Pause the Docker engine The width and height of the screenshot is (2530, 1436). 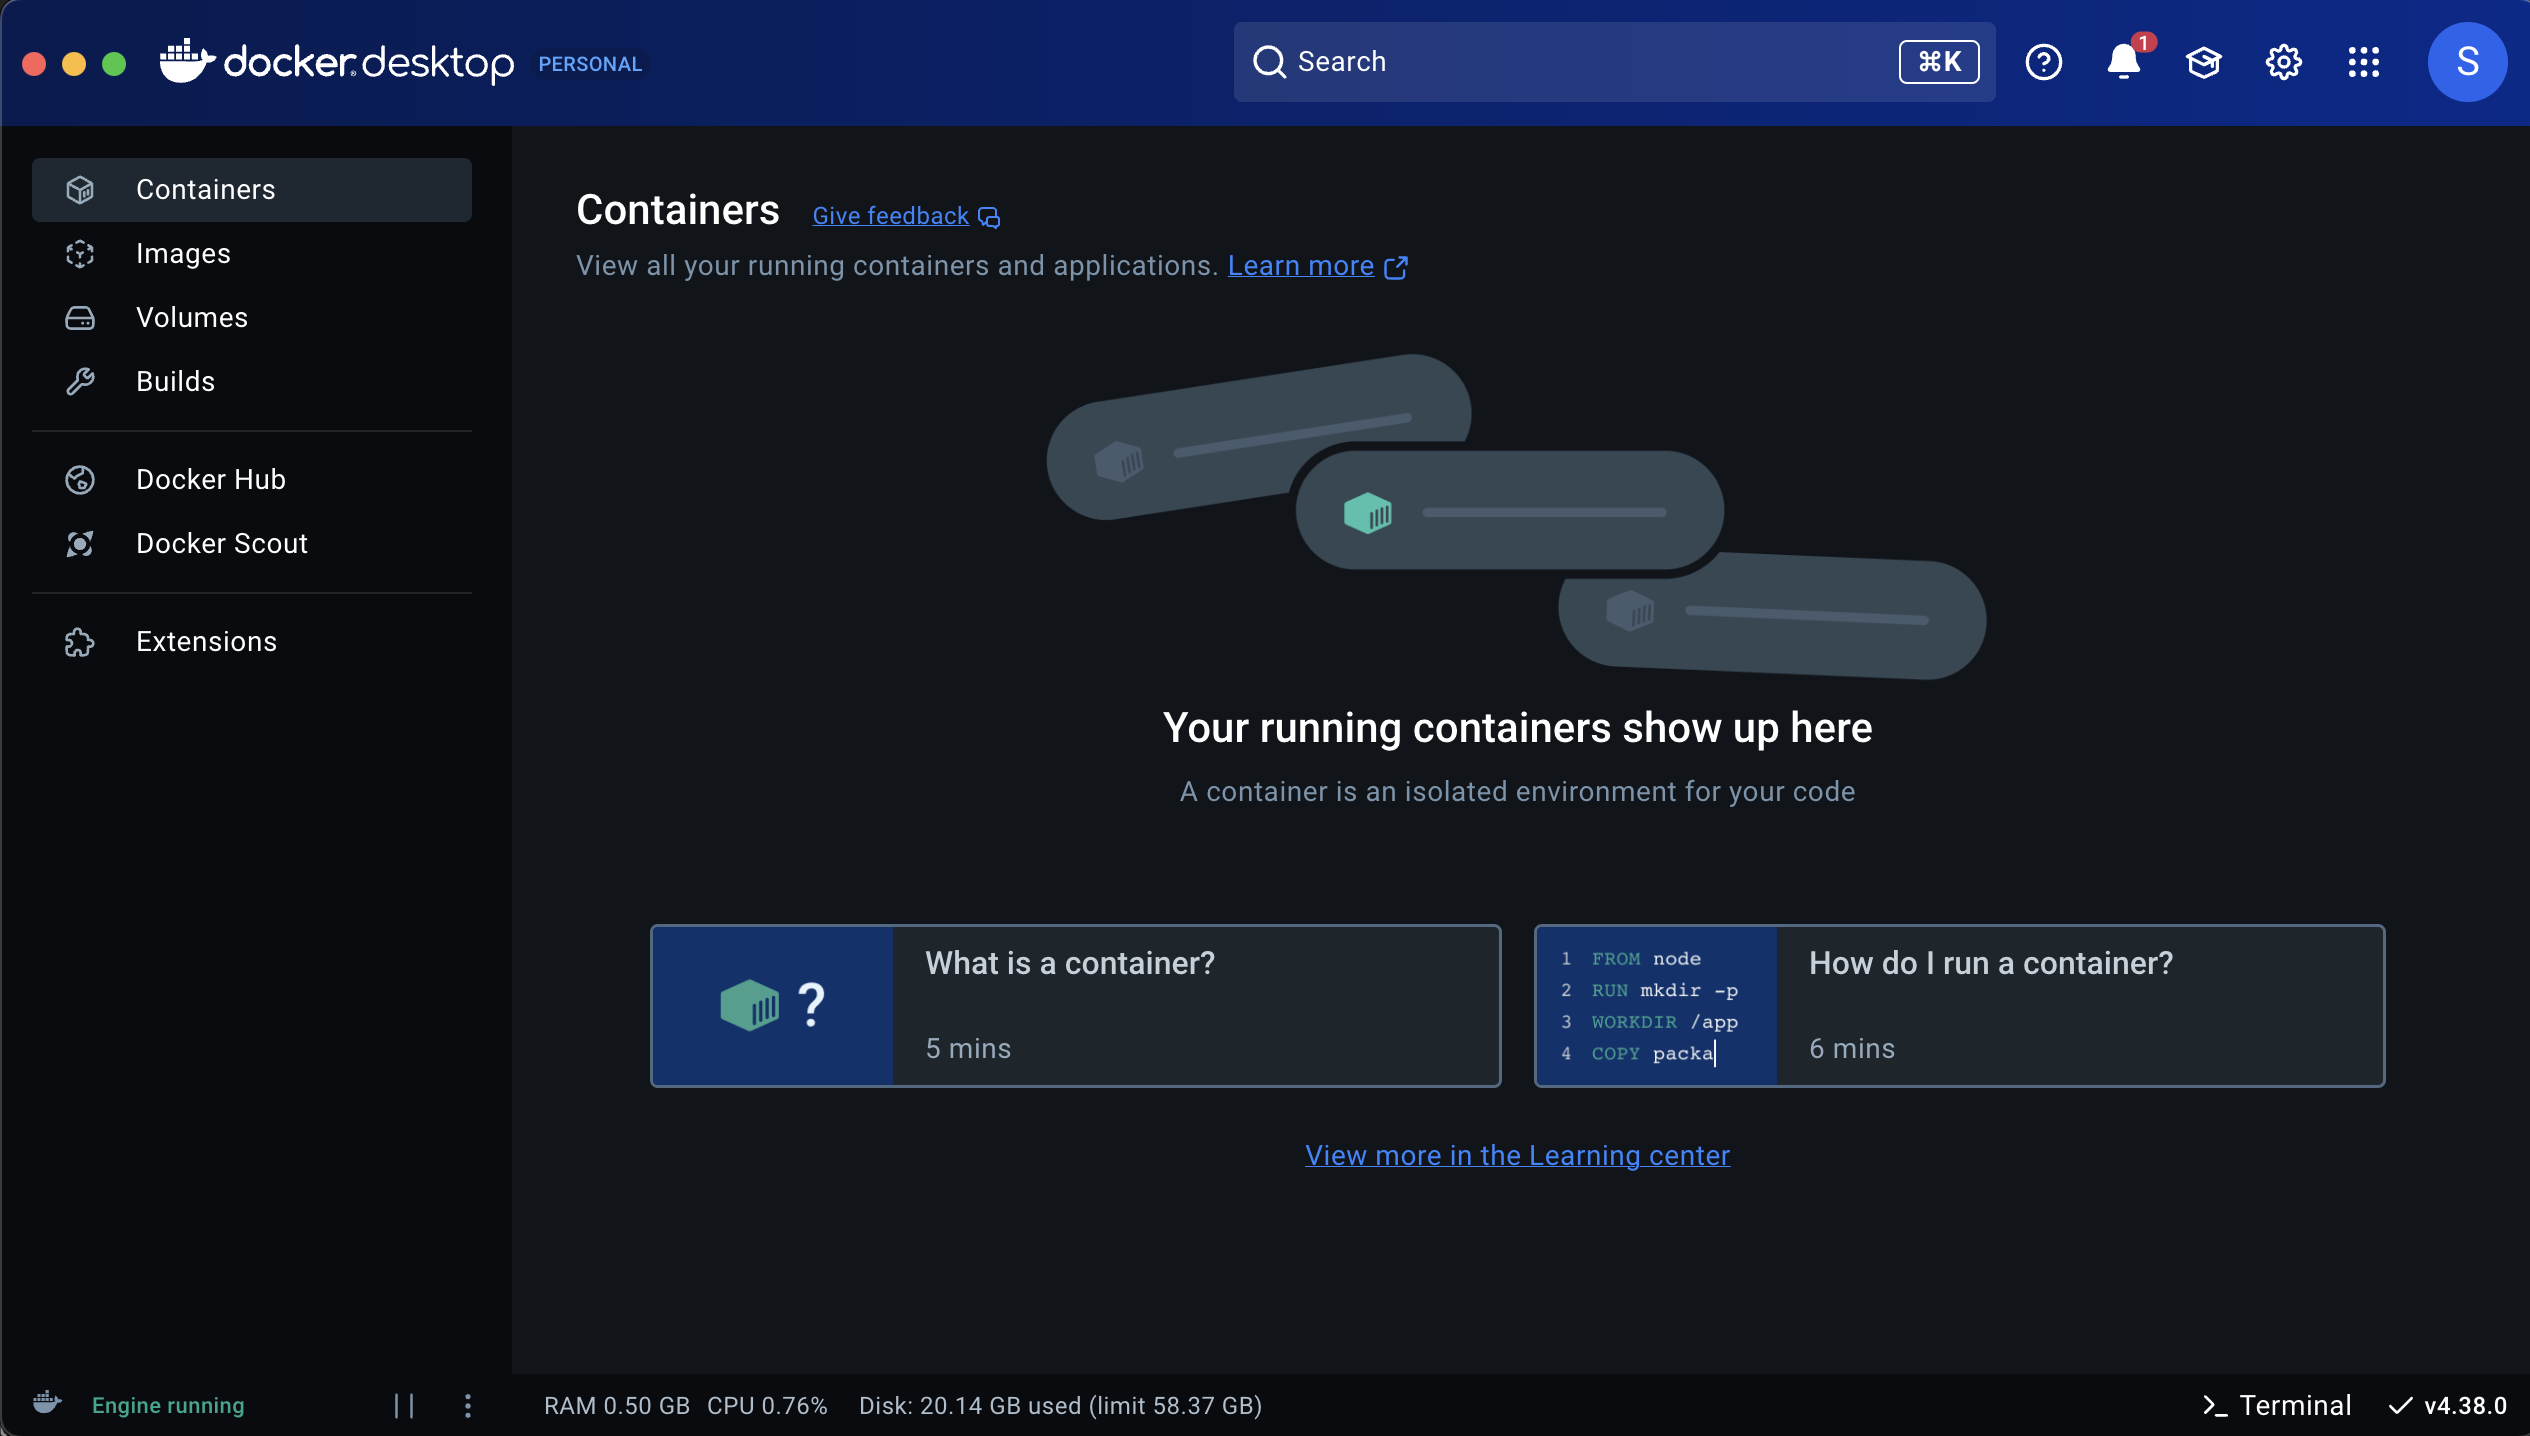[x=405, y=1405]
